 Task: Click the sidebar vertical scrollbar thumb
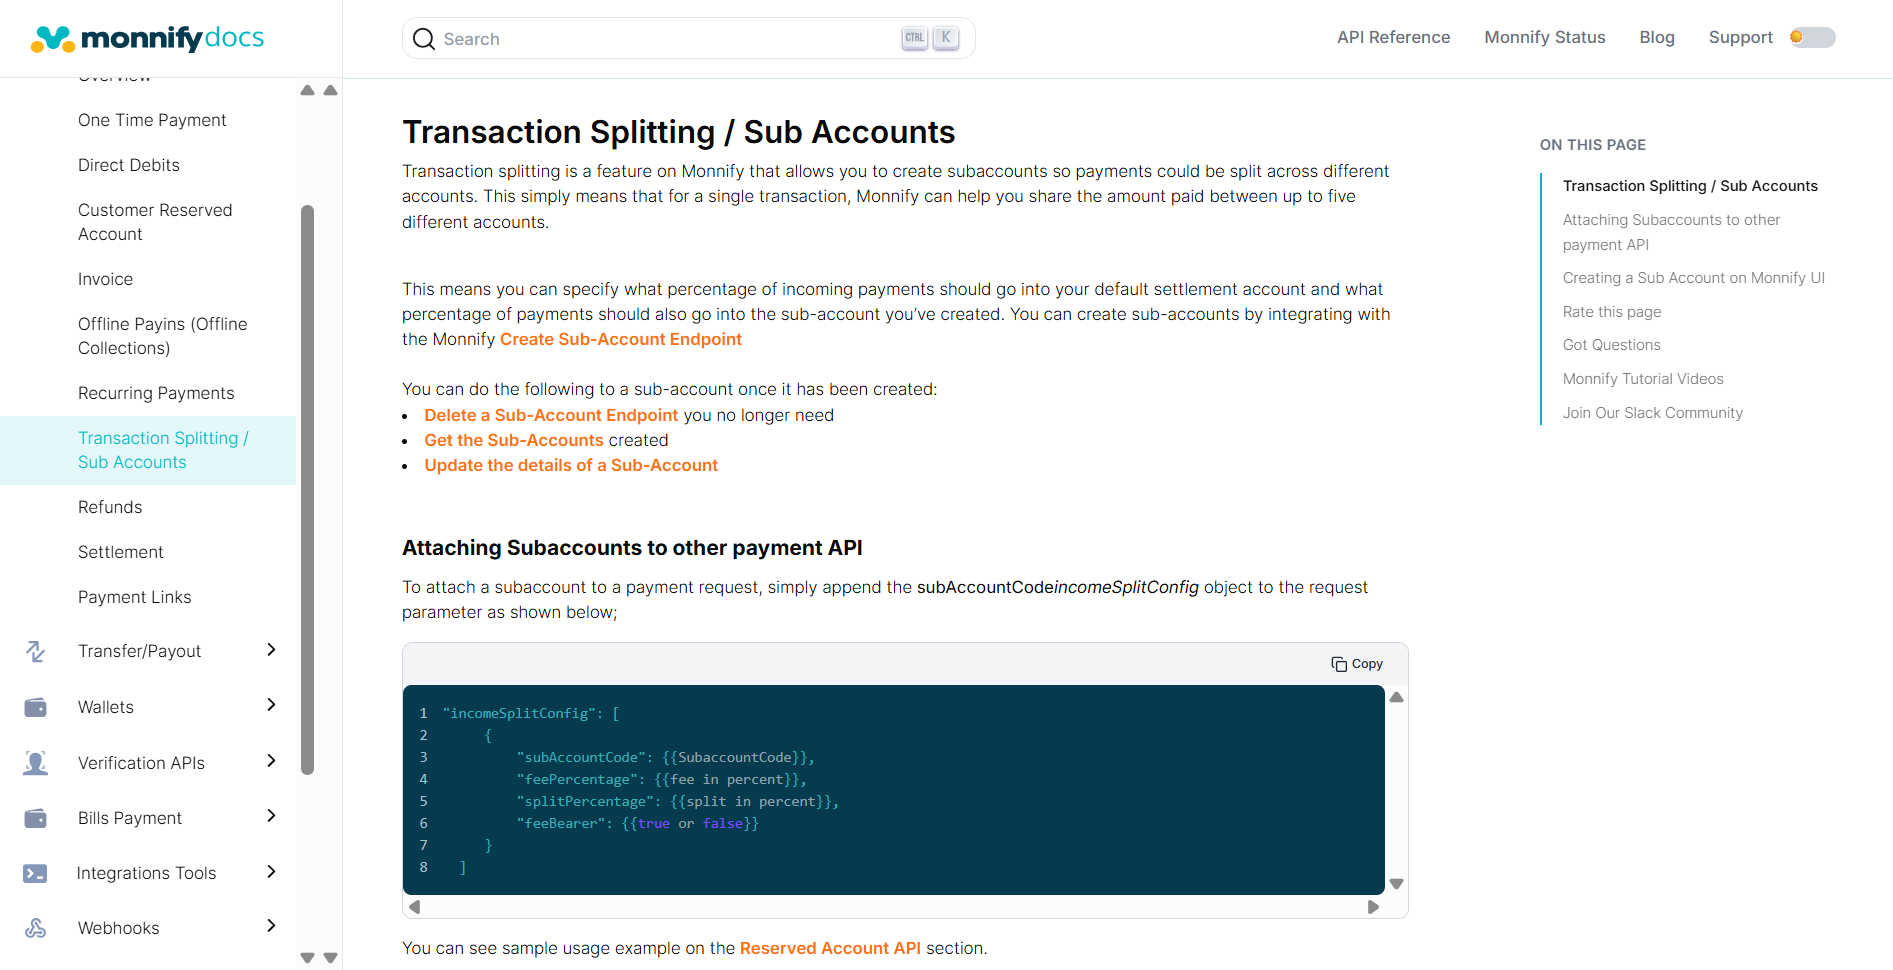point(307,490)
